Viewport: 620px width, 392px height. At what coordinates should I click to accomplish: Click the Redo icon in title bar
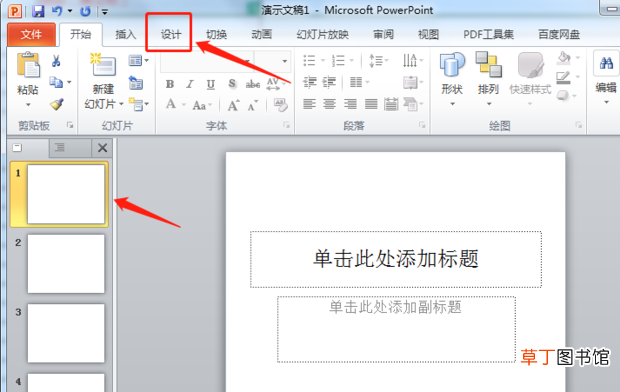[x=85, y=11]
